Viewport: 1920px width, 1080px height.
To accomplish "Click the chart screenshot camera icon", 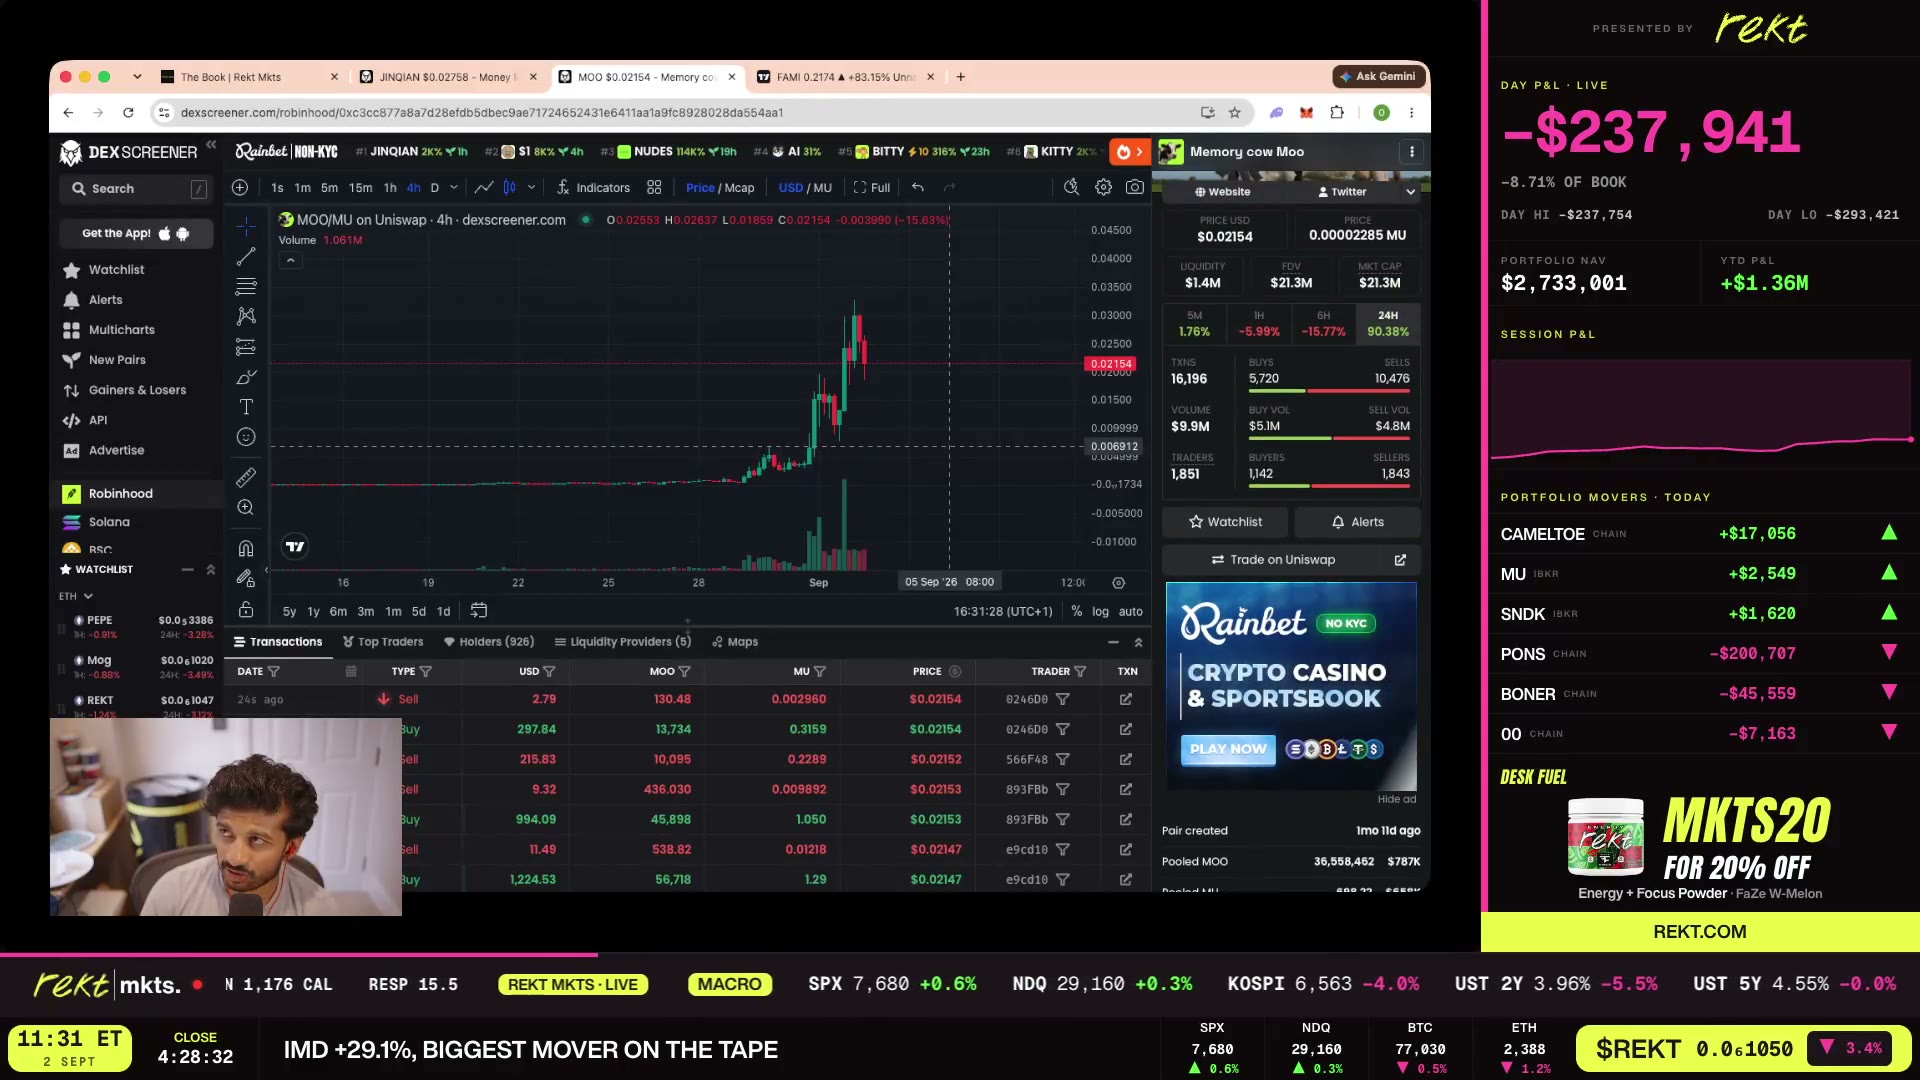I will point(1134,187).
